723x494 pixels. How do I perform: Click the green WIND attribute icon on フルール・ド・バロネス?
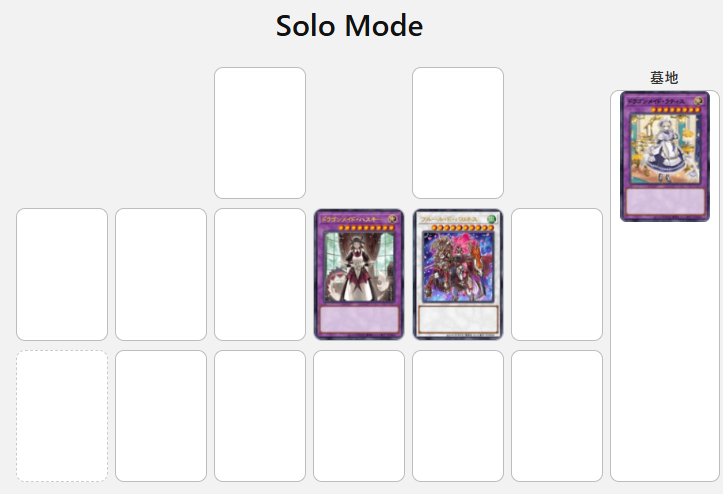tap(492, 219)
